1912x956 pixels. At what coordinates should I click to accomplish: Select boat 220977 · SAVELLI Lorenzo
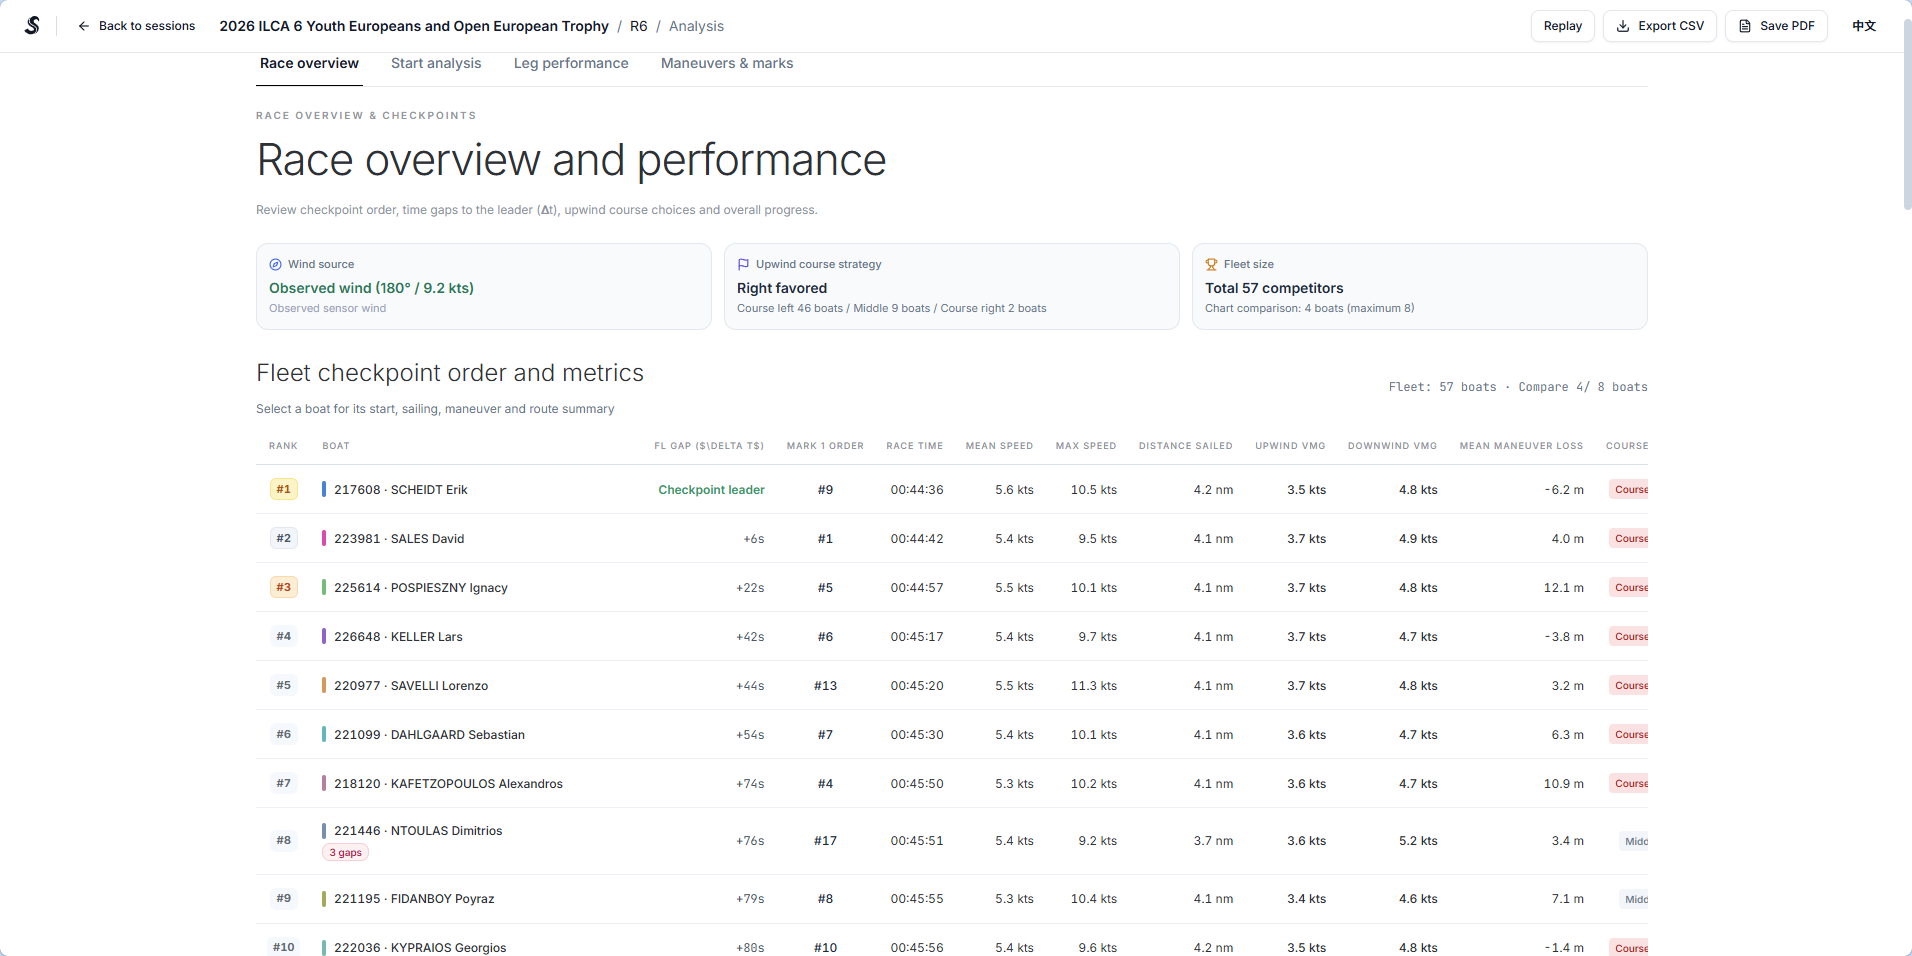coord(411,686)
